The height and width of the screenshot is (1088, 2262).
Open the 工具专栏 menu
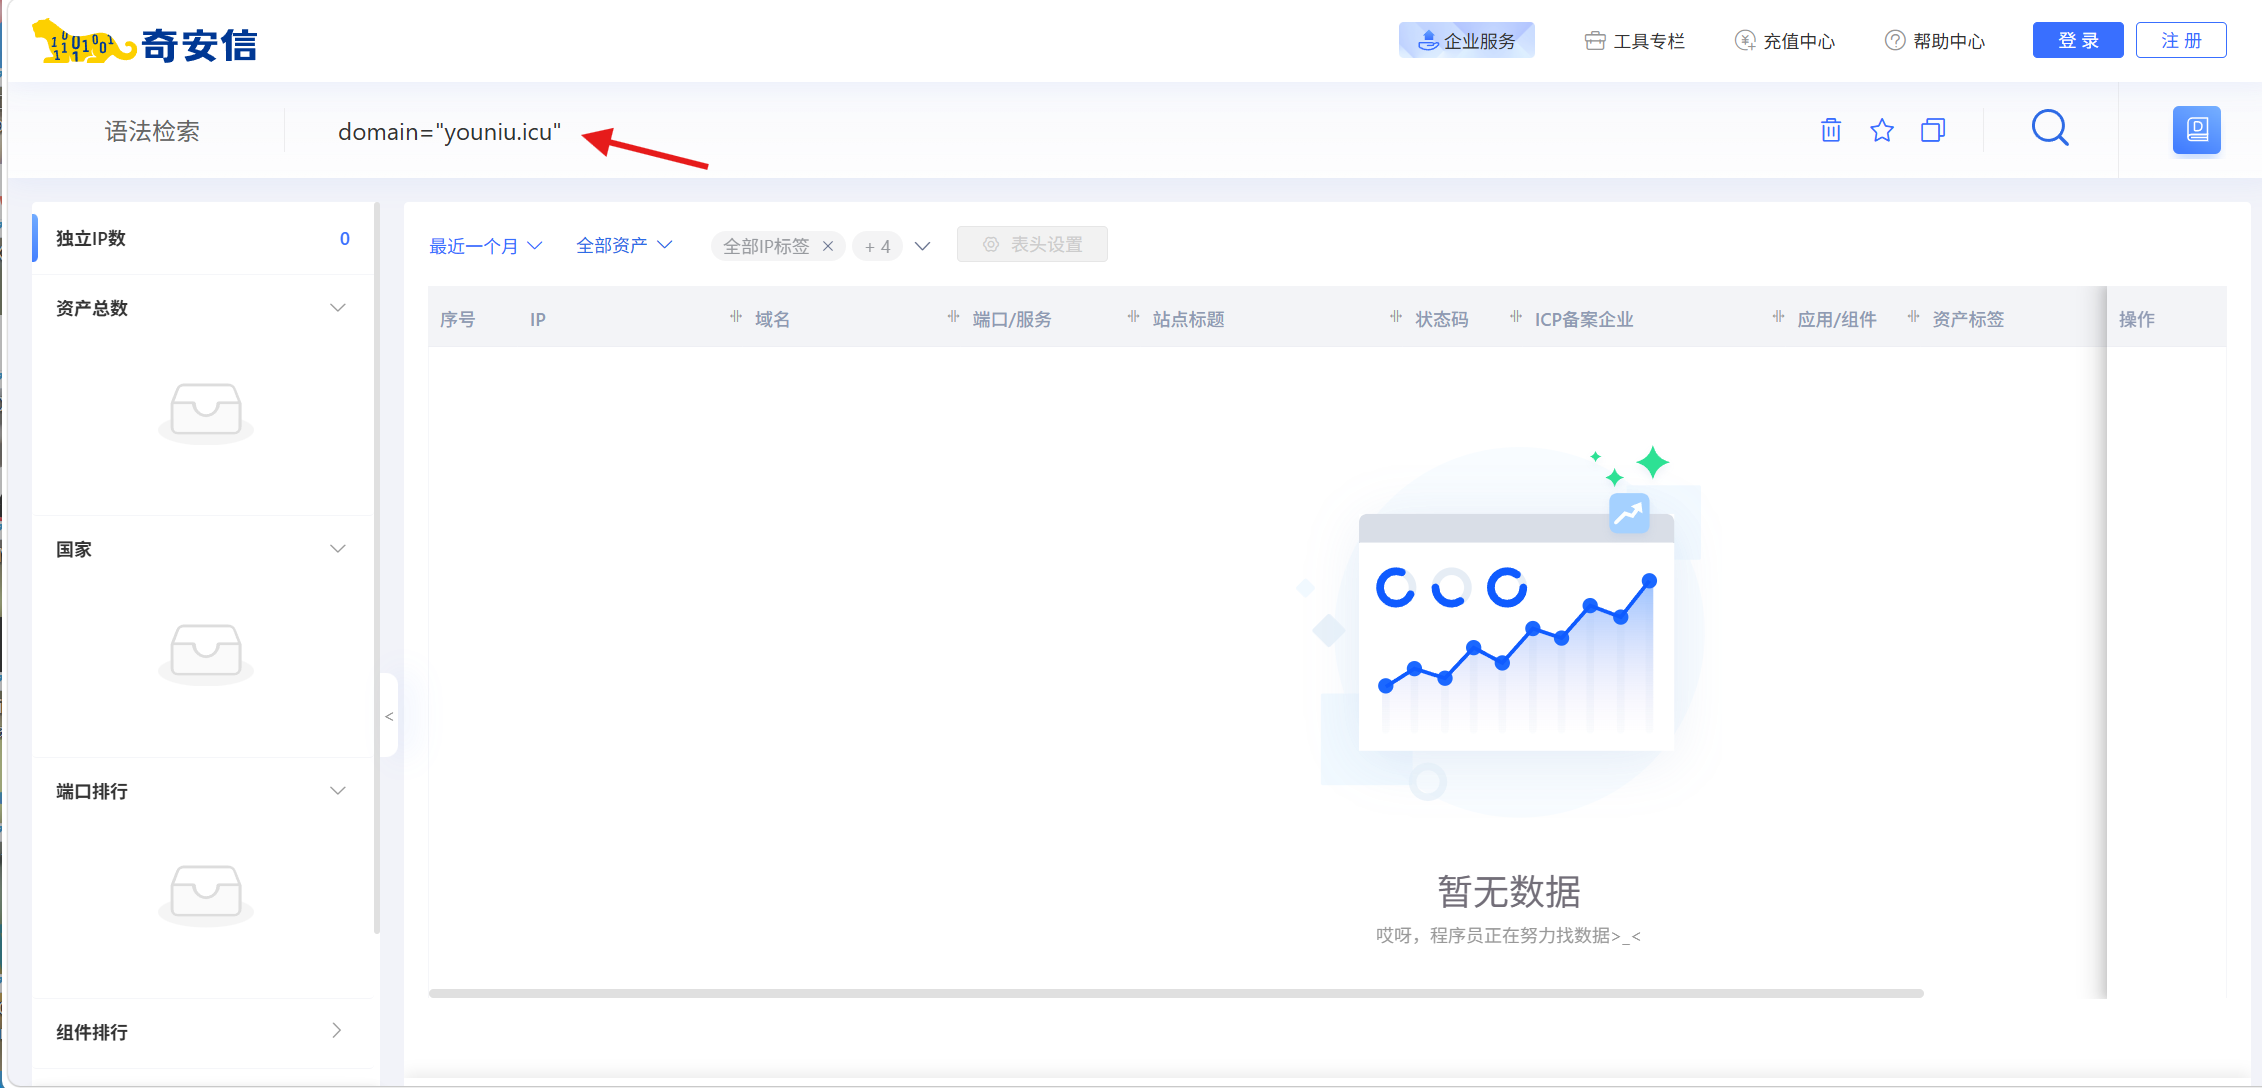[1635, 41]
